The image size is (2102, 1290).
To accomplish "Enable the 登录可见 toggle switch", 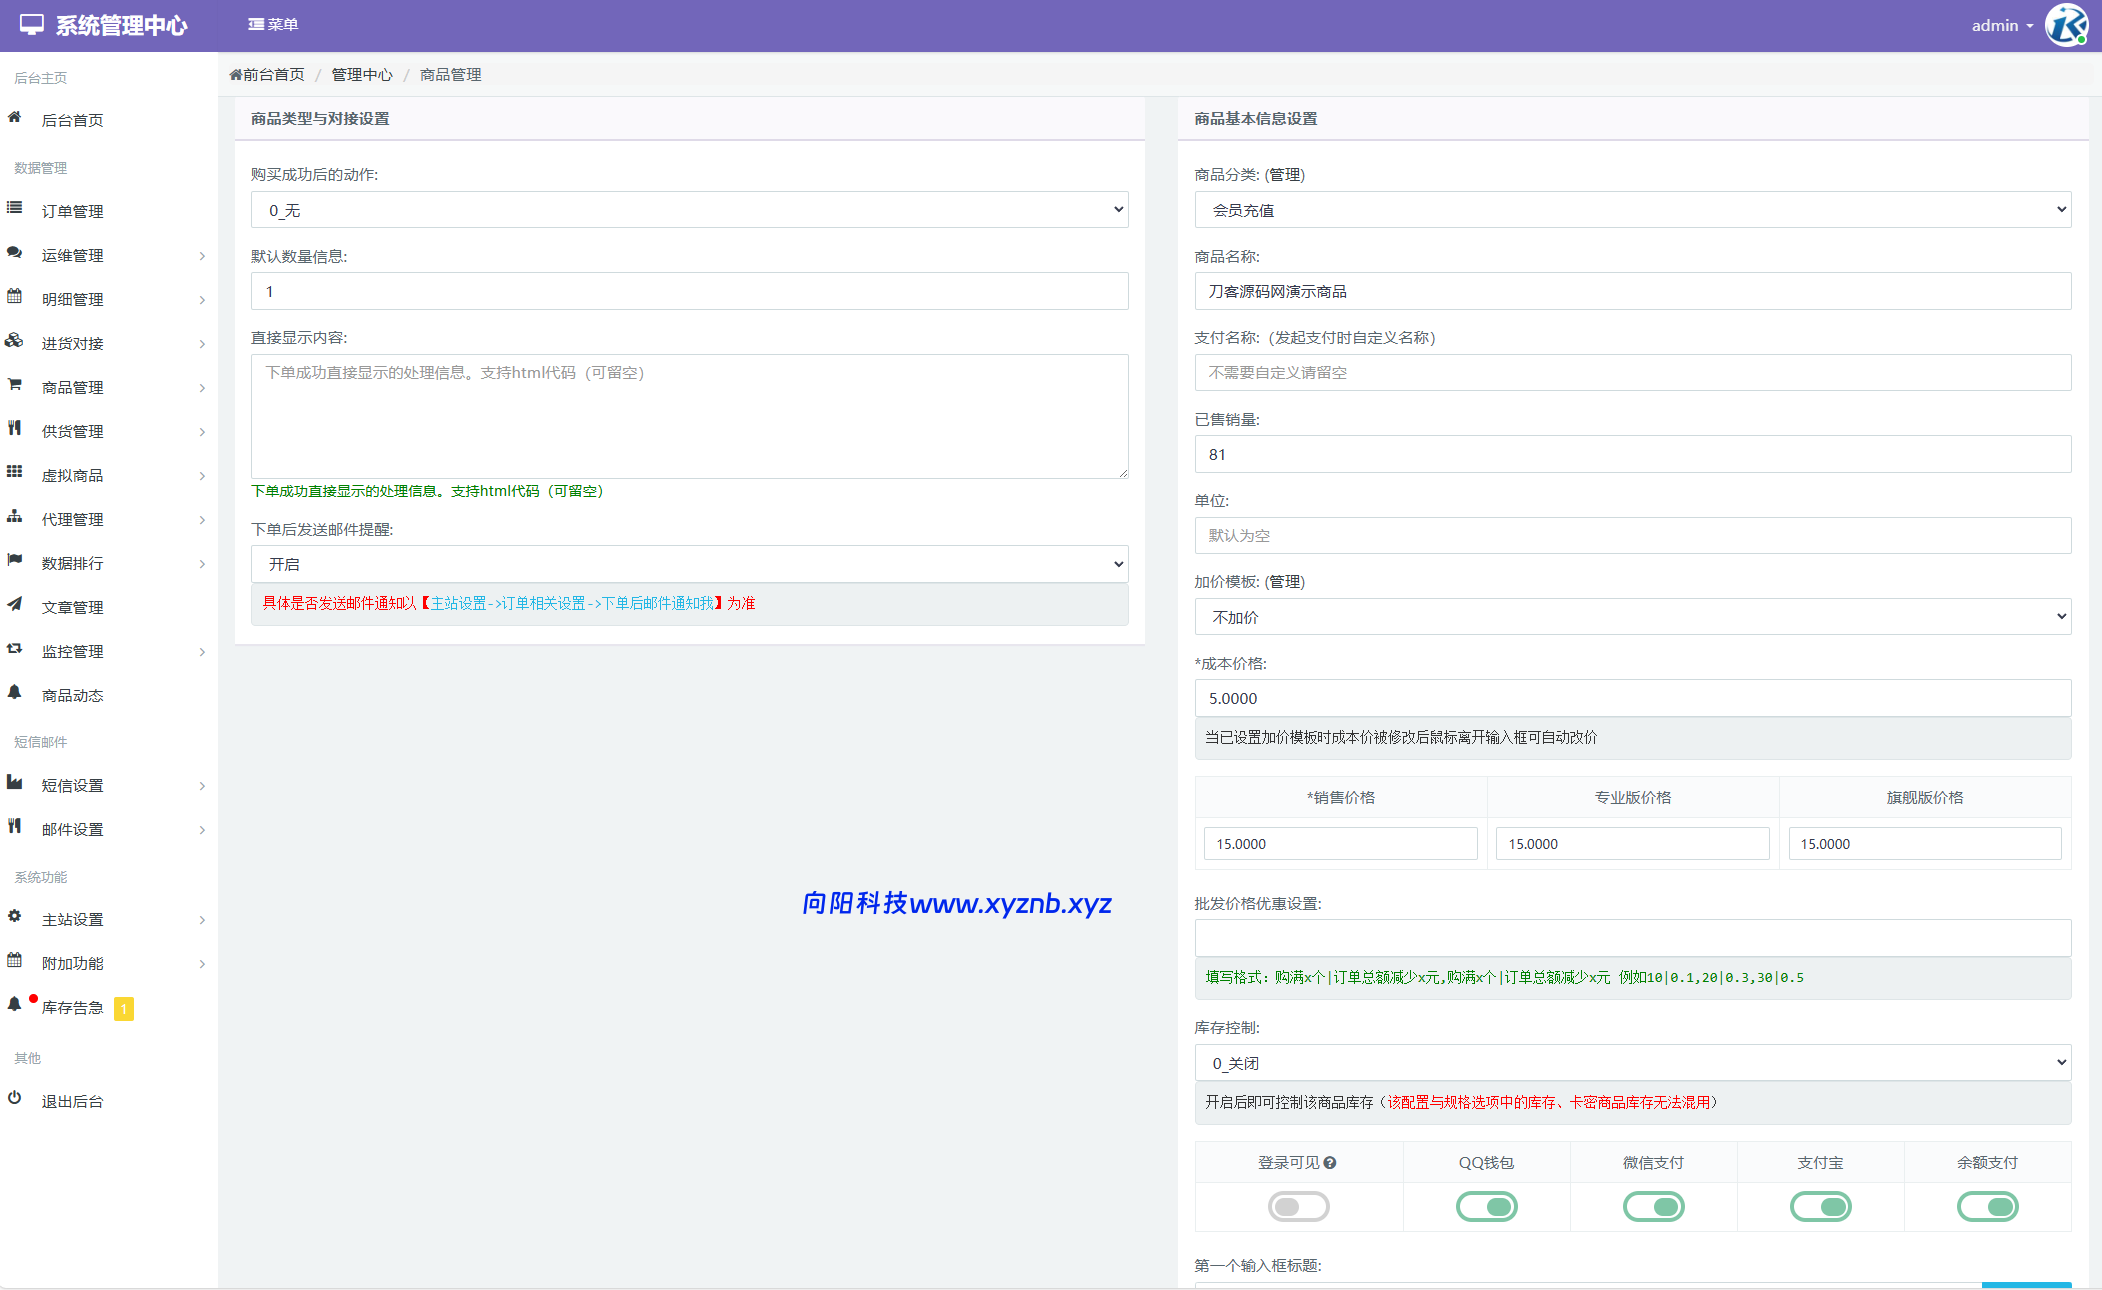I will 1298,1207.
